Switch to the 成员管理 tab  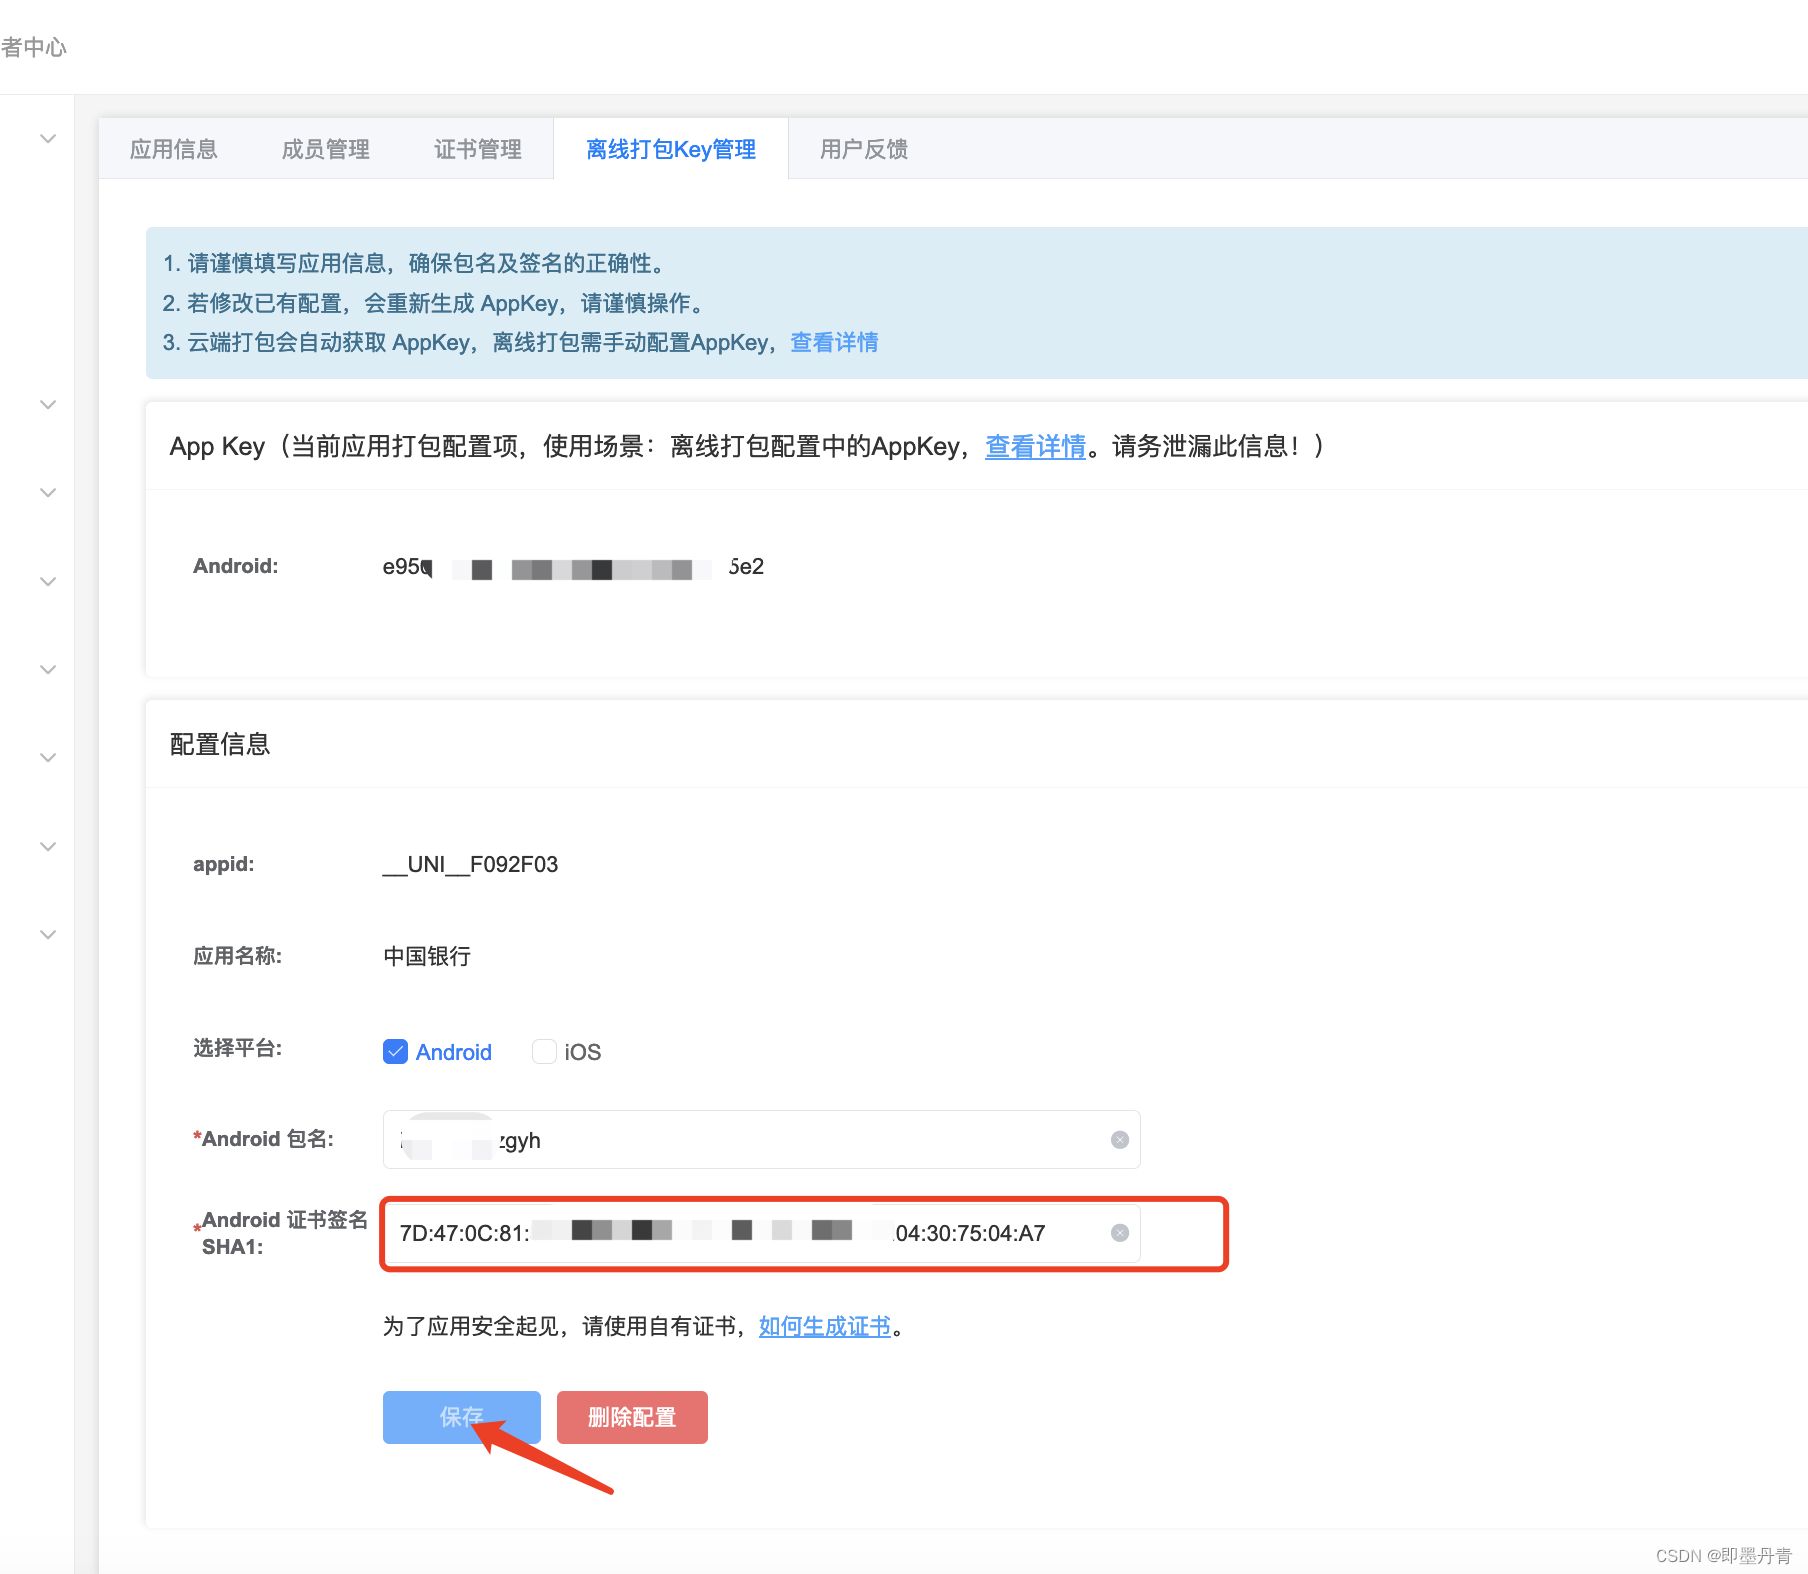click(326, 149)
